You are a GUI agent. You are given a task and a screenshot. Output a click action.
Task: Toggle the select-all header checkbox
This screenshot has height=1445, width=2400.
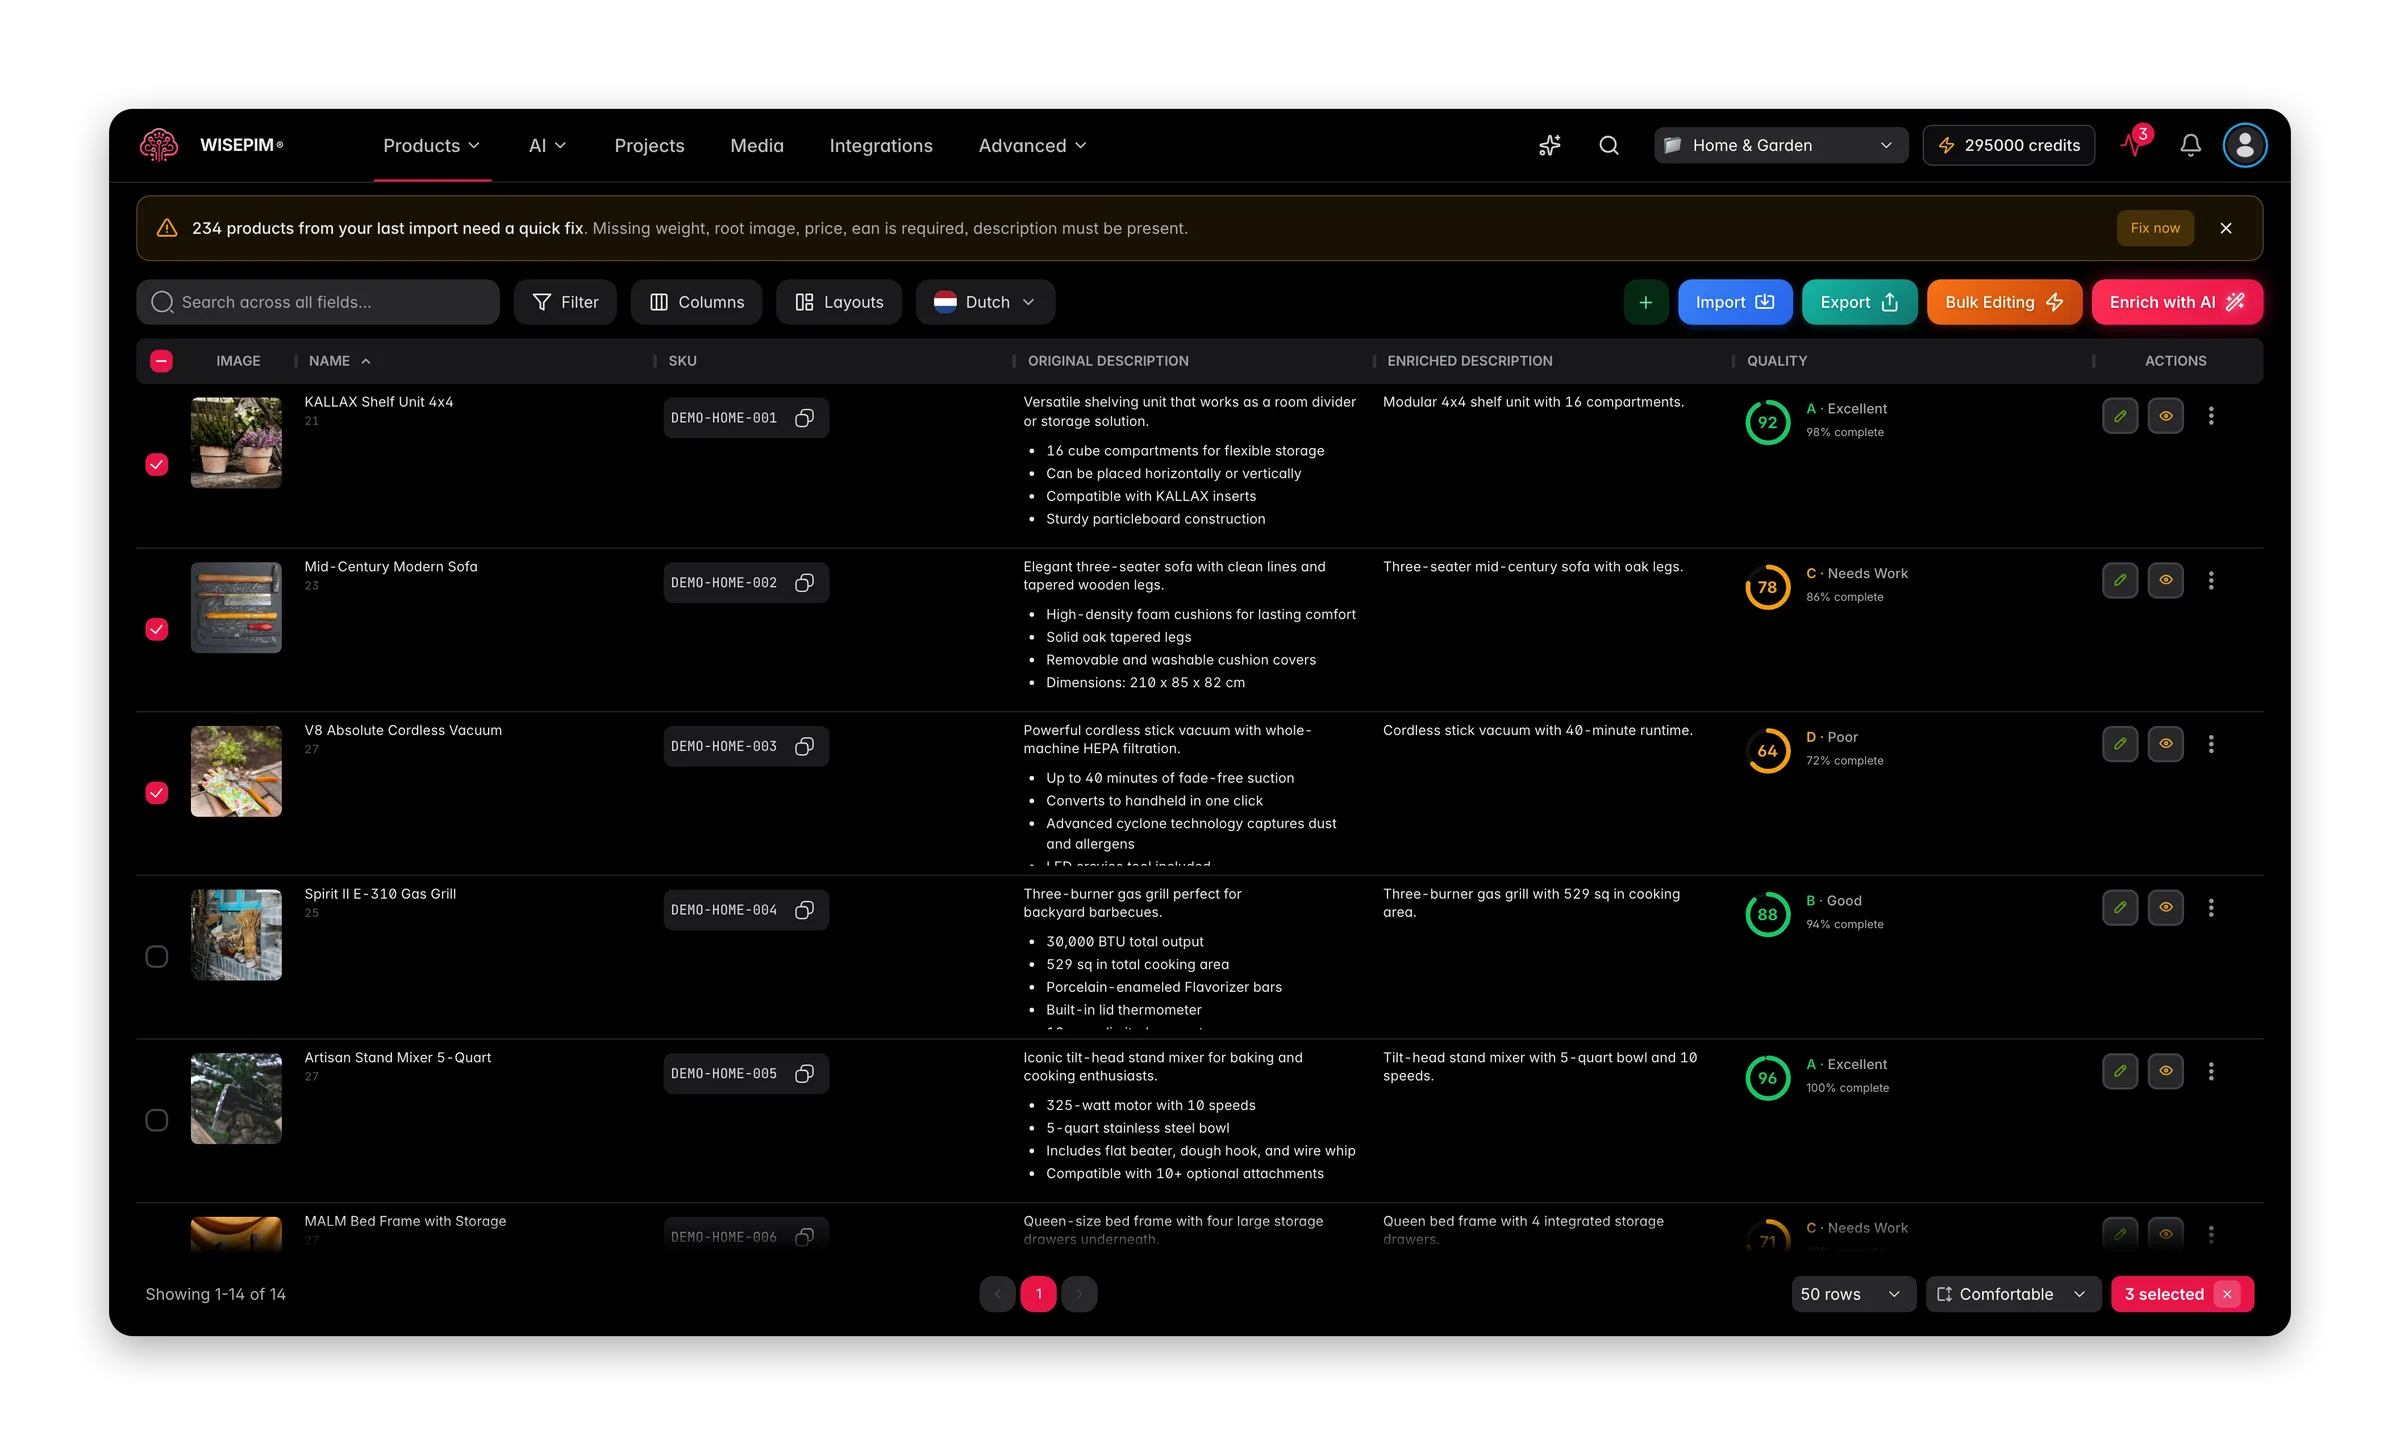(161, 361)
